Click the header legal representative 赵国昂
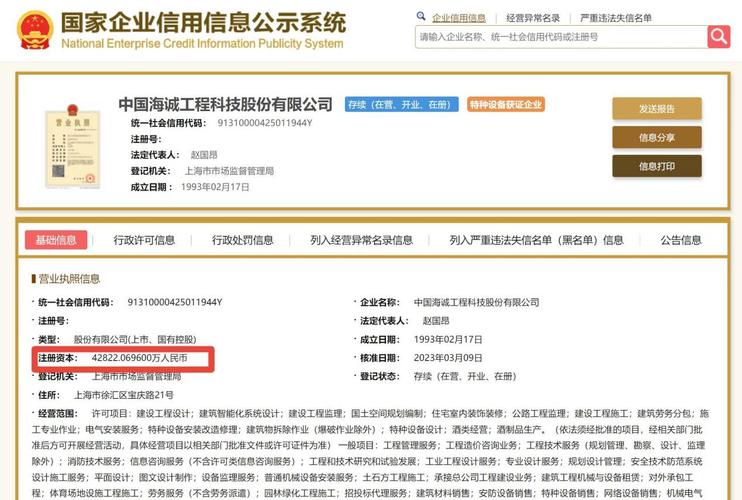 point(204,155)
